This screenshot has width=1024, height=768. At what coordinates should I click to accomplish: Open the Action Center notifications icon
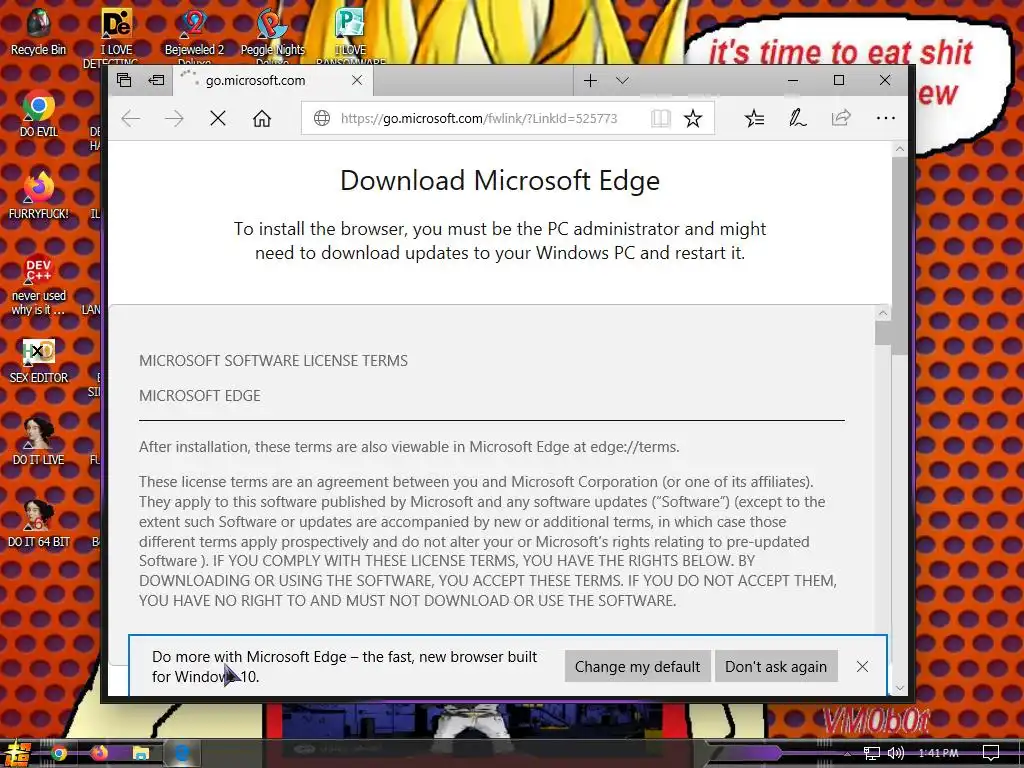tap(991, 754)
